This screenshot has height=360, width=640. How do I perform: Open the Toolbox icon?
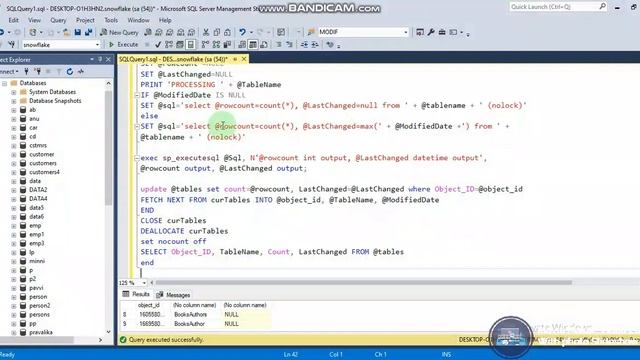(442, 32)
